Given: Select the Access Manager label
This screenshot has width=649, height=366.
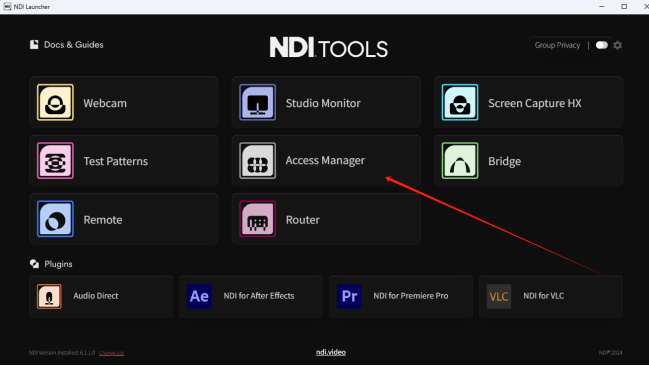Looking at the screenshot, I should pos(325,161).
